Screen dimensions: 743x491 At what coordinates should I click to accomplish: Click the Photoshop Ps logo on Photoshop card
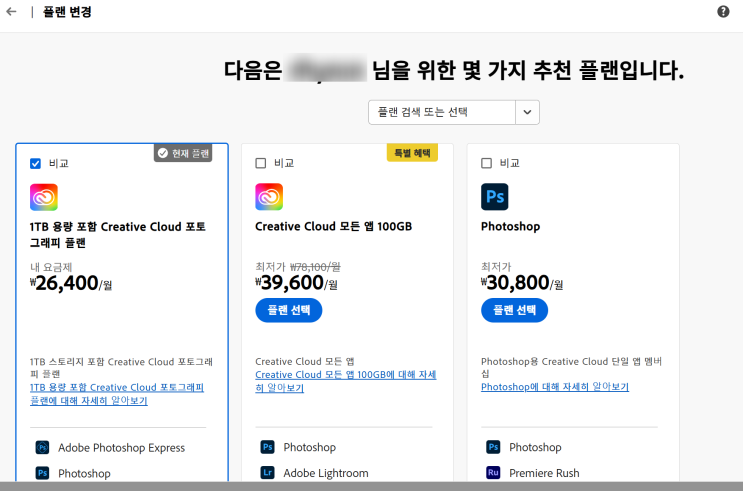point(495,197)
